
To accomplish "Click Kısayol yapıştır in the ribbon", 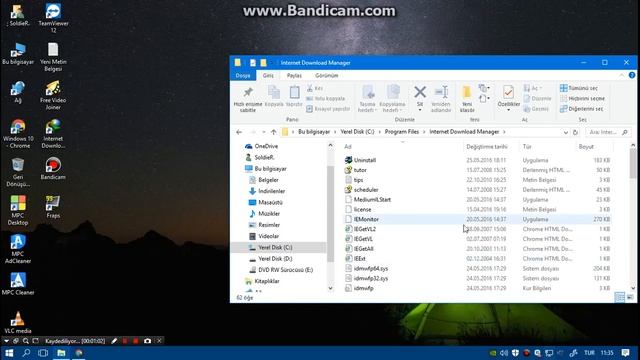I will click(x=328, y=109).
